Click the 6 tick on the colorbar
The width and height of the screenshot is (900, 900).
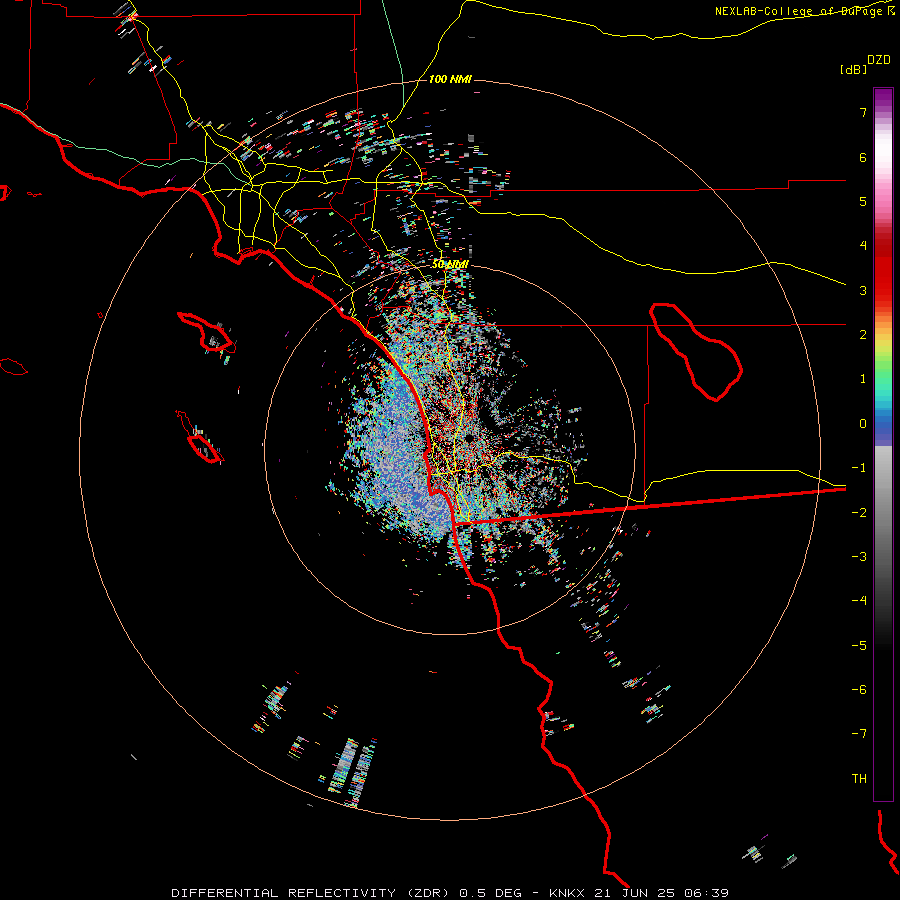[863, 157]
